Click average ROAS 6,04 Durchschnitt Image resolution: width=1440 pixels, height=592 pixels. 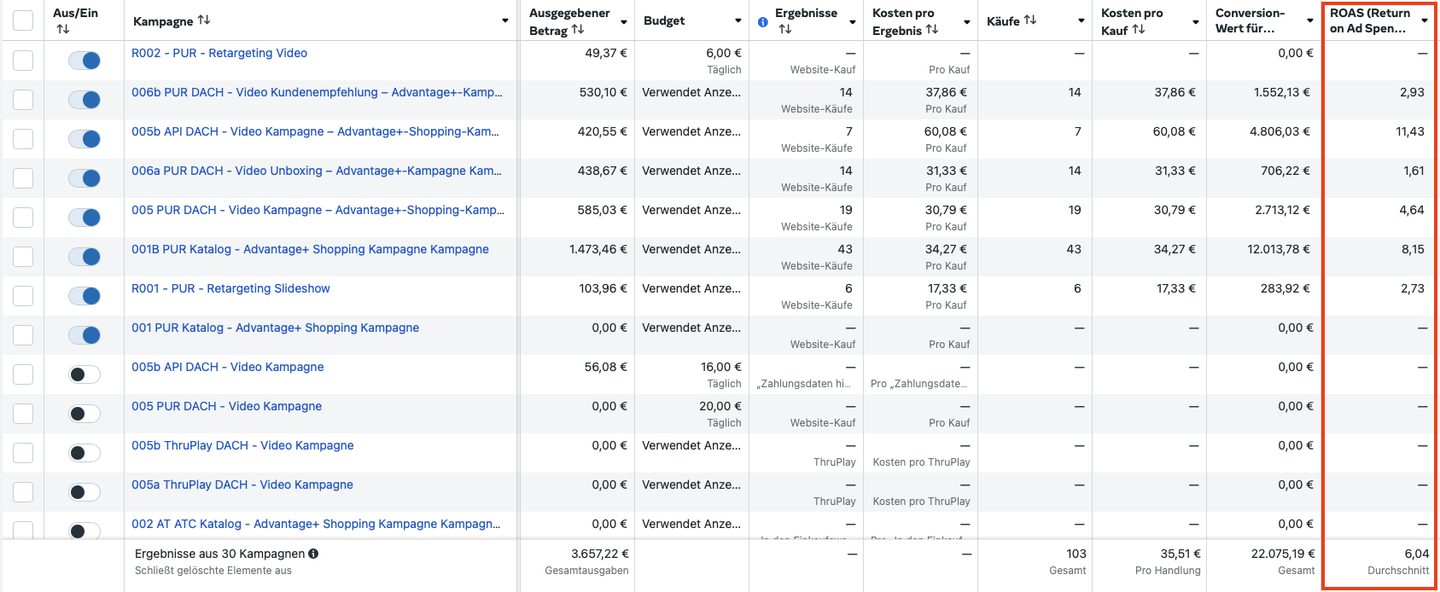(1398, 561)
